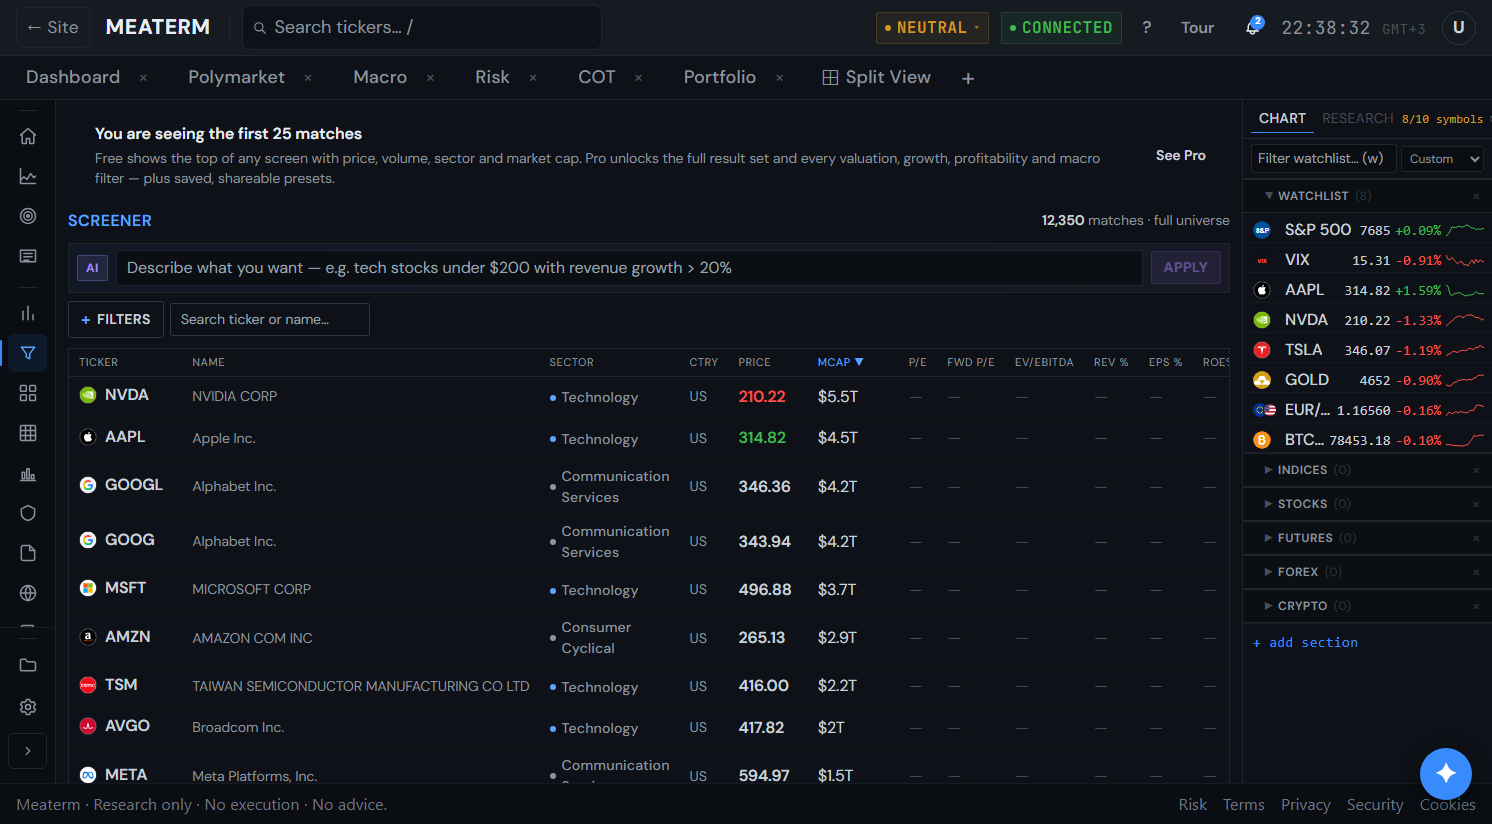1492x824 pixels.
Task: Collapse the WATCHLIST section
Action: click(1312, 196)
